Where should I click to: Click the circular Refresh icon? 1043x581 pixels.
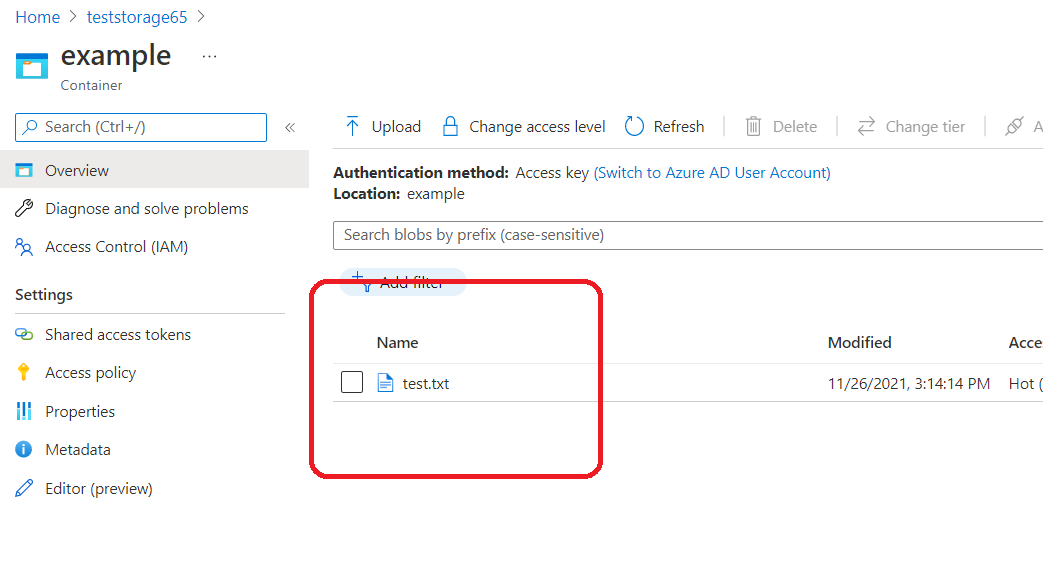[635, 126]
